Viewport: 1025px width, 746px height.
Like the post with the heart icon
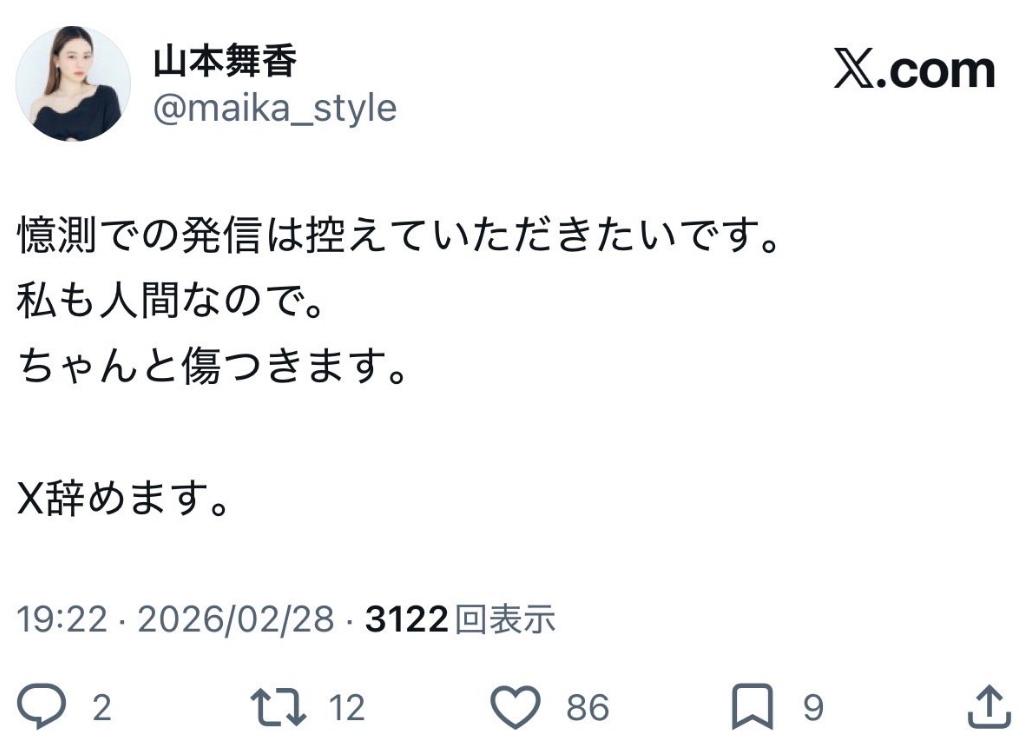[x=518, y=707]
